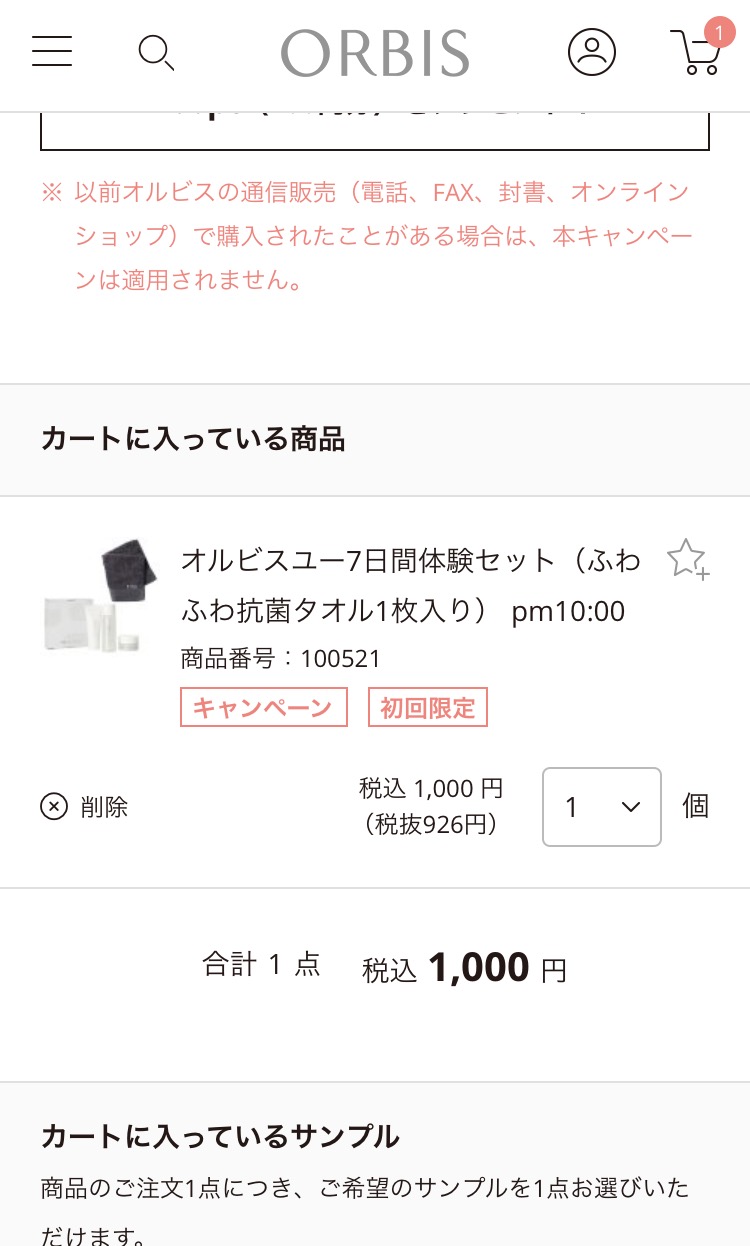Open the account profile icon
The width and height of the screenshot is (750, 1246).
point(592,52)
